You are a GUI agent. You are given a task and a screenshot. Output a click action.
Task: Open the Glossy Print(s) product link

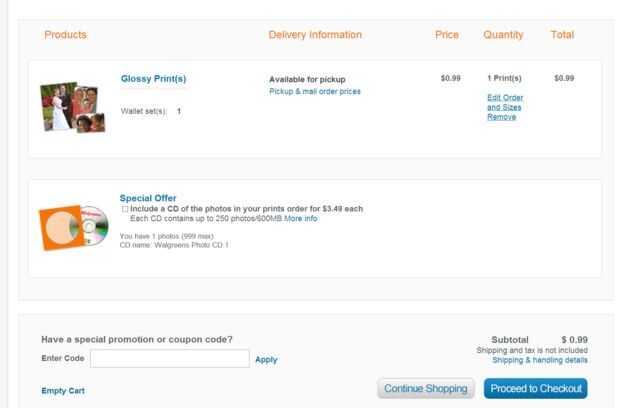point(153,78)
